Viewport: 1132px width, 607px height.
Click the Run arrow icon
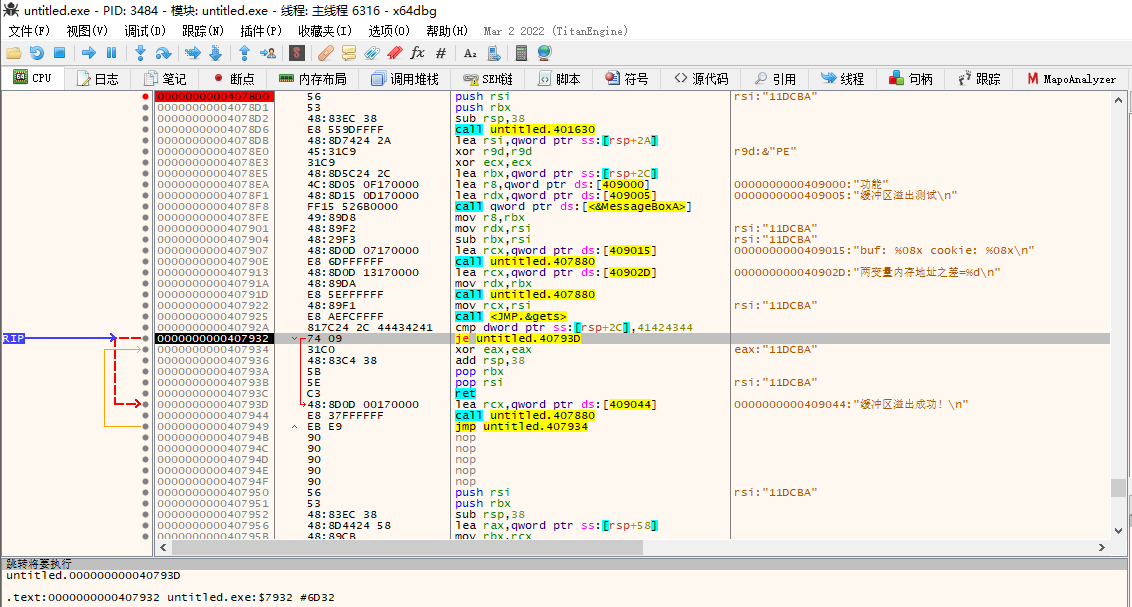tap(89, 53)
